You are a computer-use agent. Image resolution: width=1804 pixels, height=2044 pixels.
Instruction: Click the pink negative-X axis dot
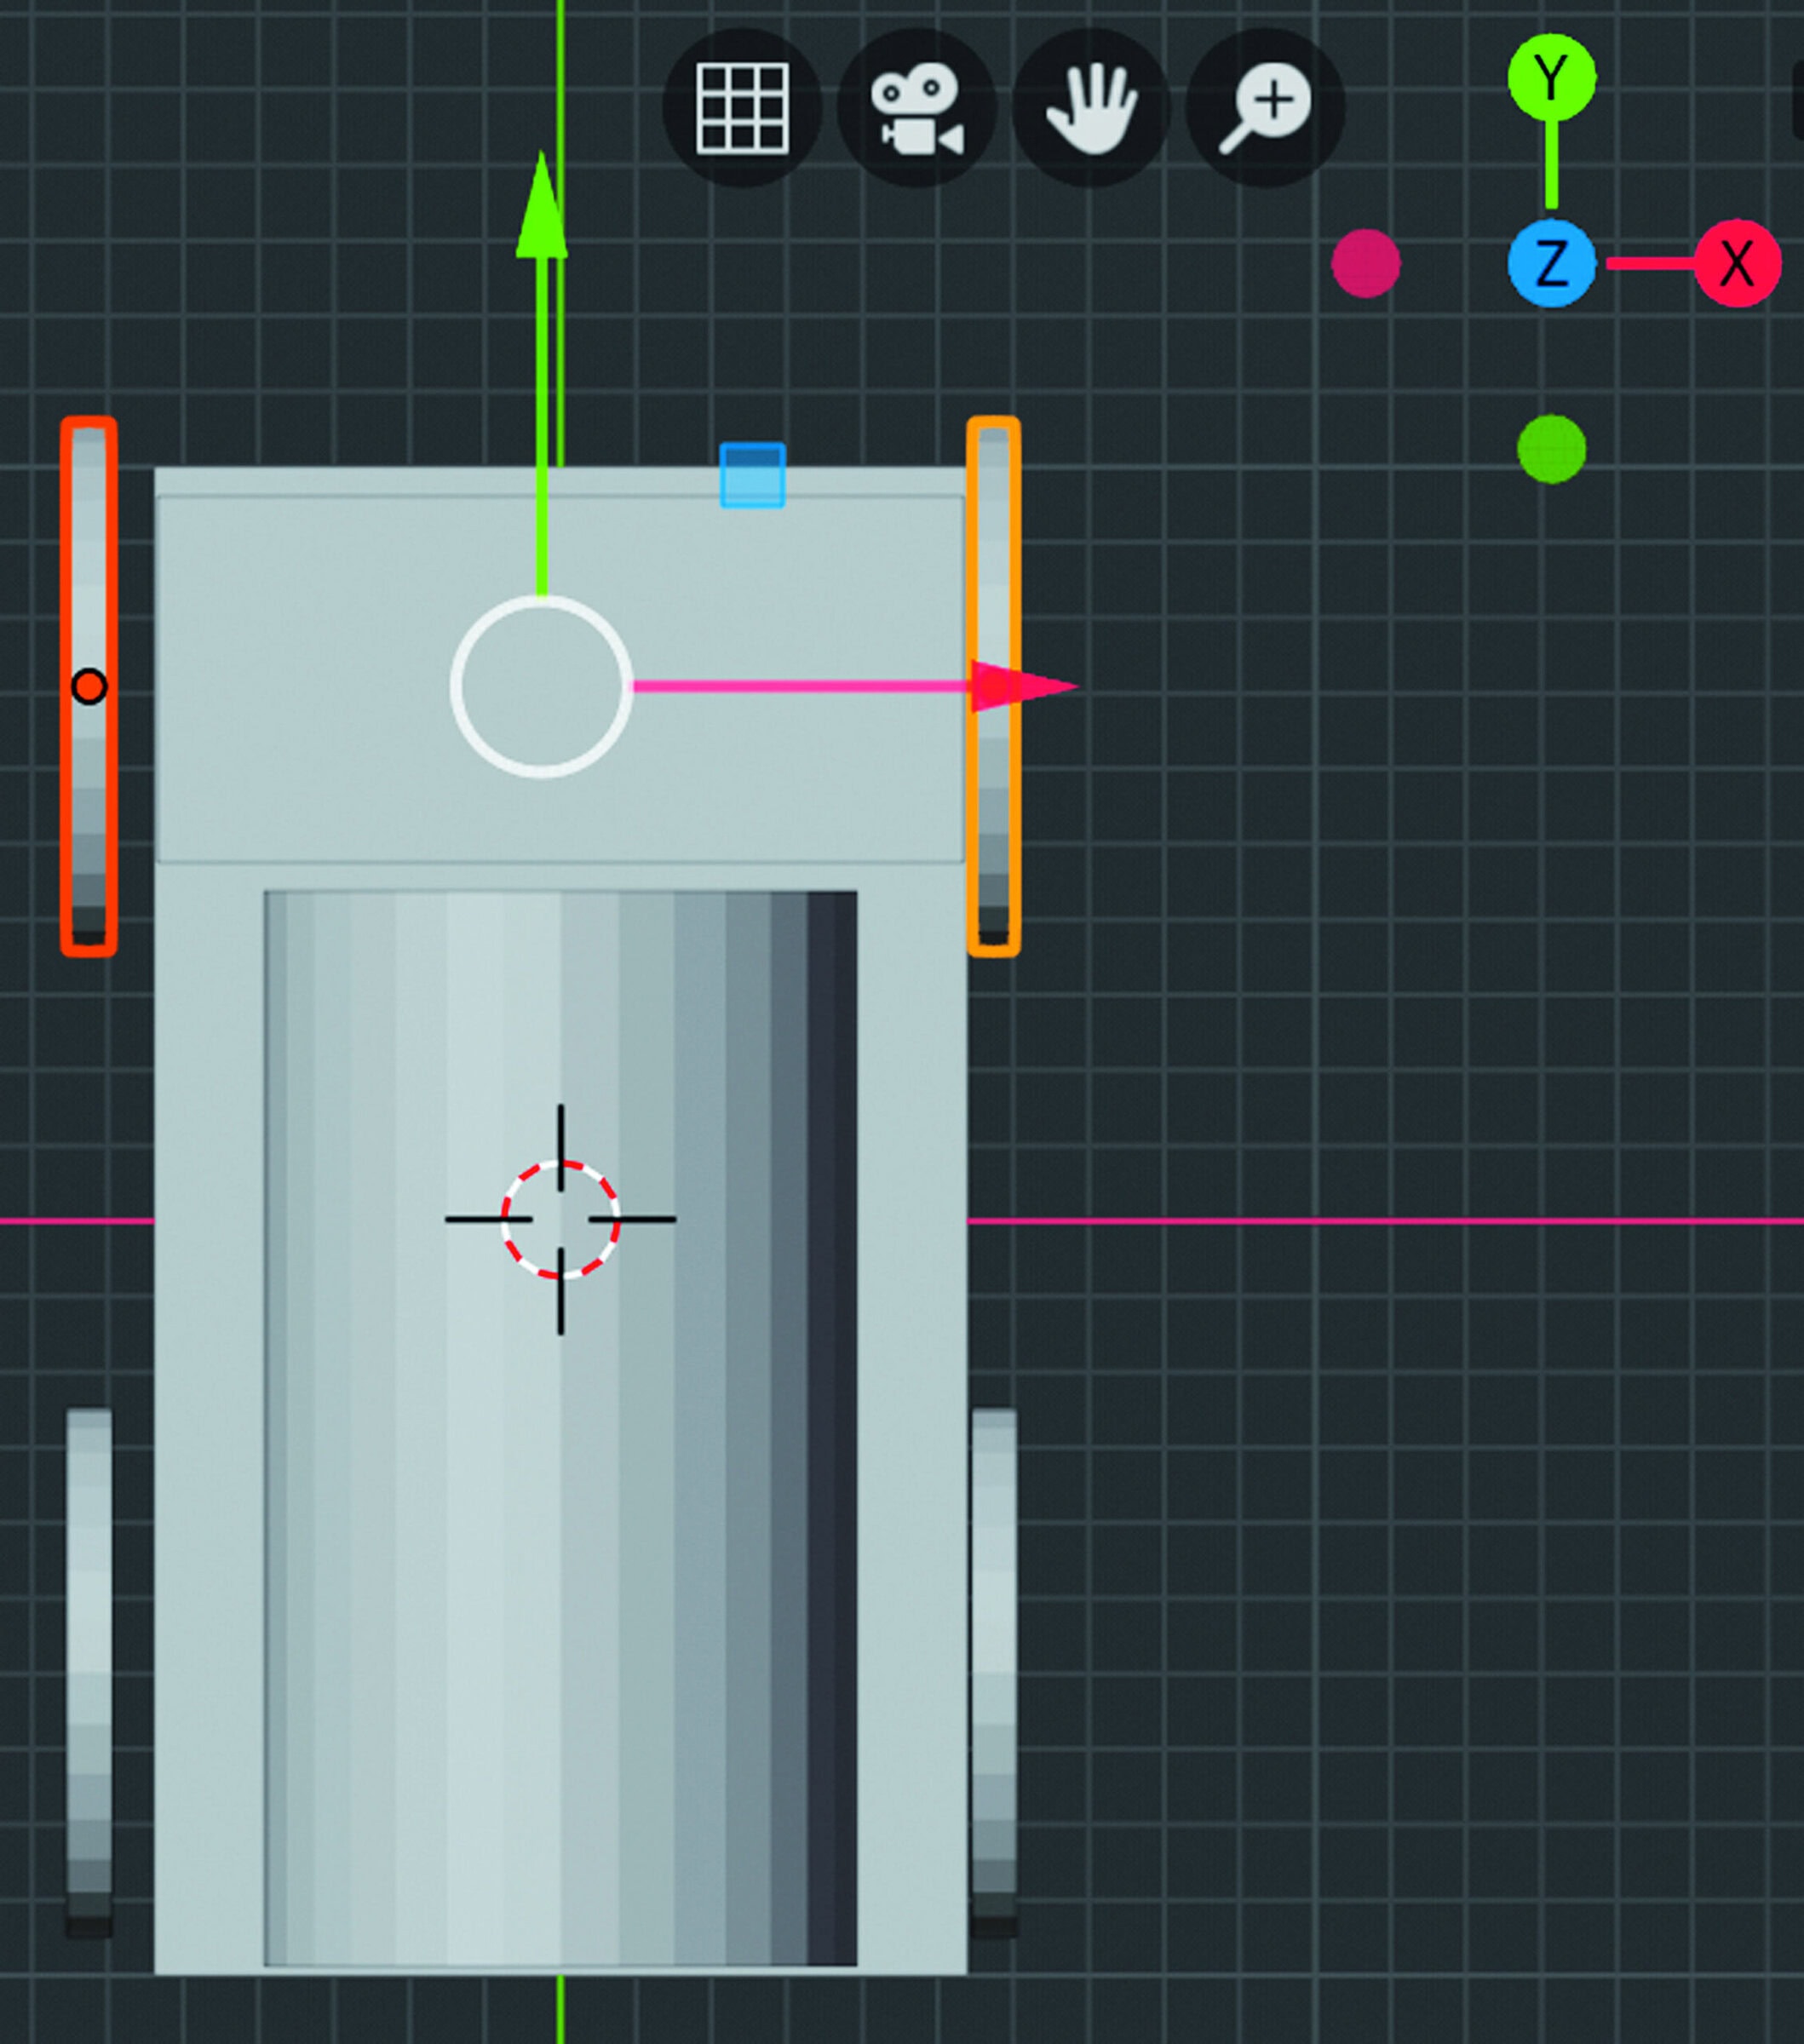click(1366, 263)
